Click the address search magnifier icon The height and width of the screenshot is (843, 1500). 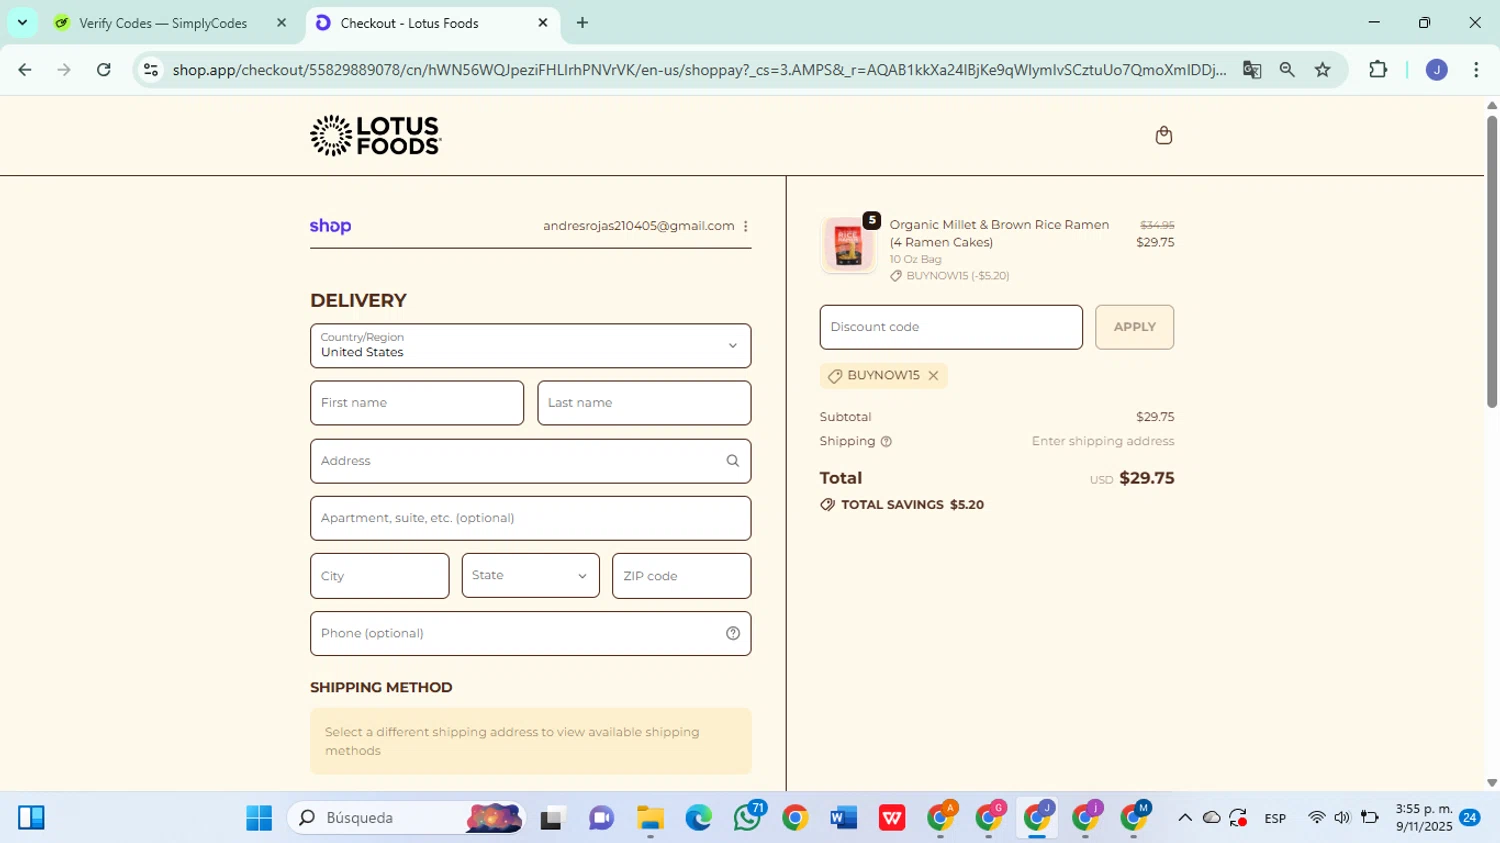tap(732, 461)
